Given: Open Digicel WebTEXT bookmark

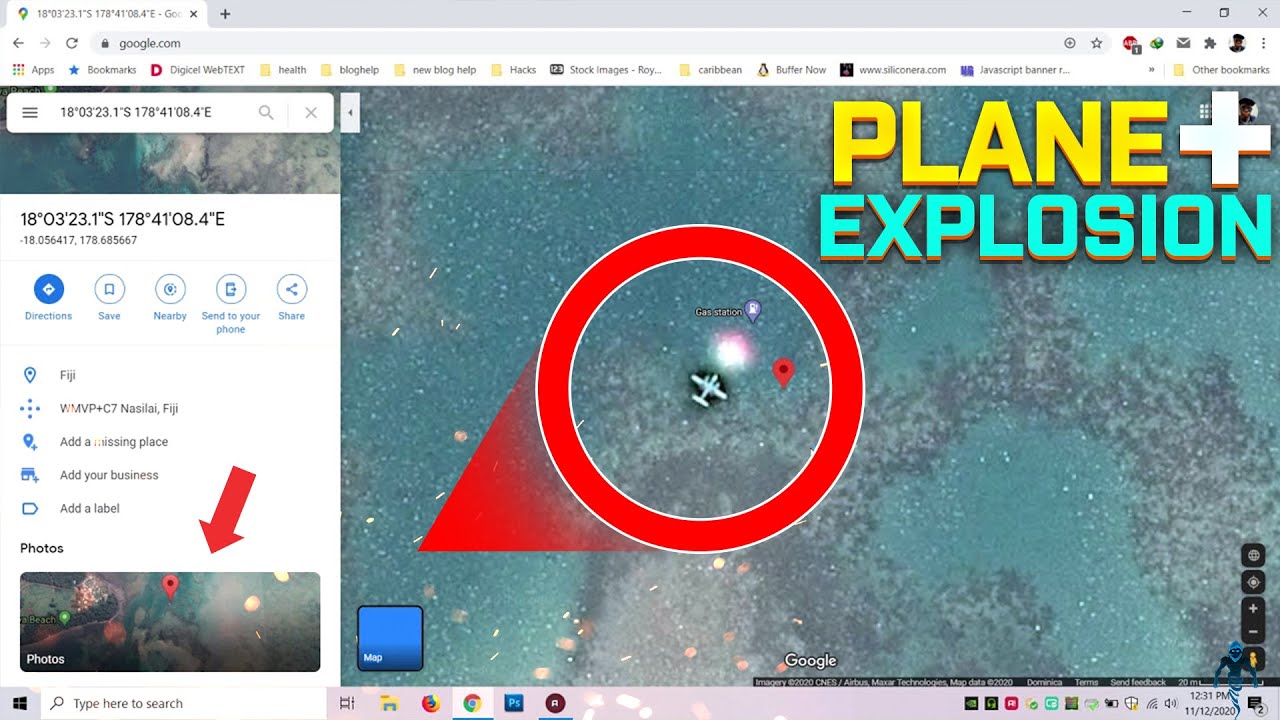Looking at the screenshot, I should (x=197, y=70).
